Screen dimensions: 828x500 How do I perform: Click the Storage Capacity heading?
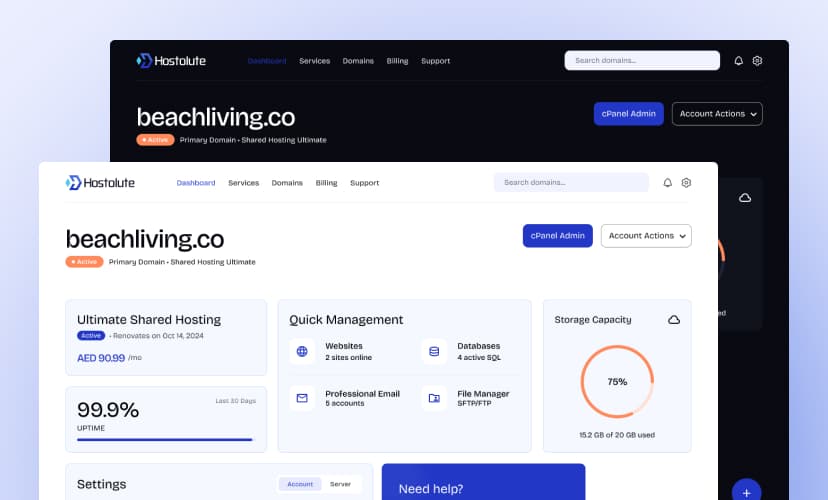(592, 319)
